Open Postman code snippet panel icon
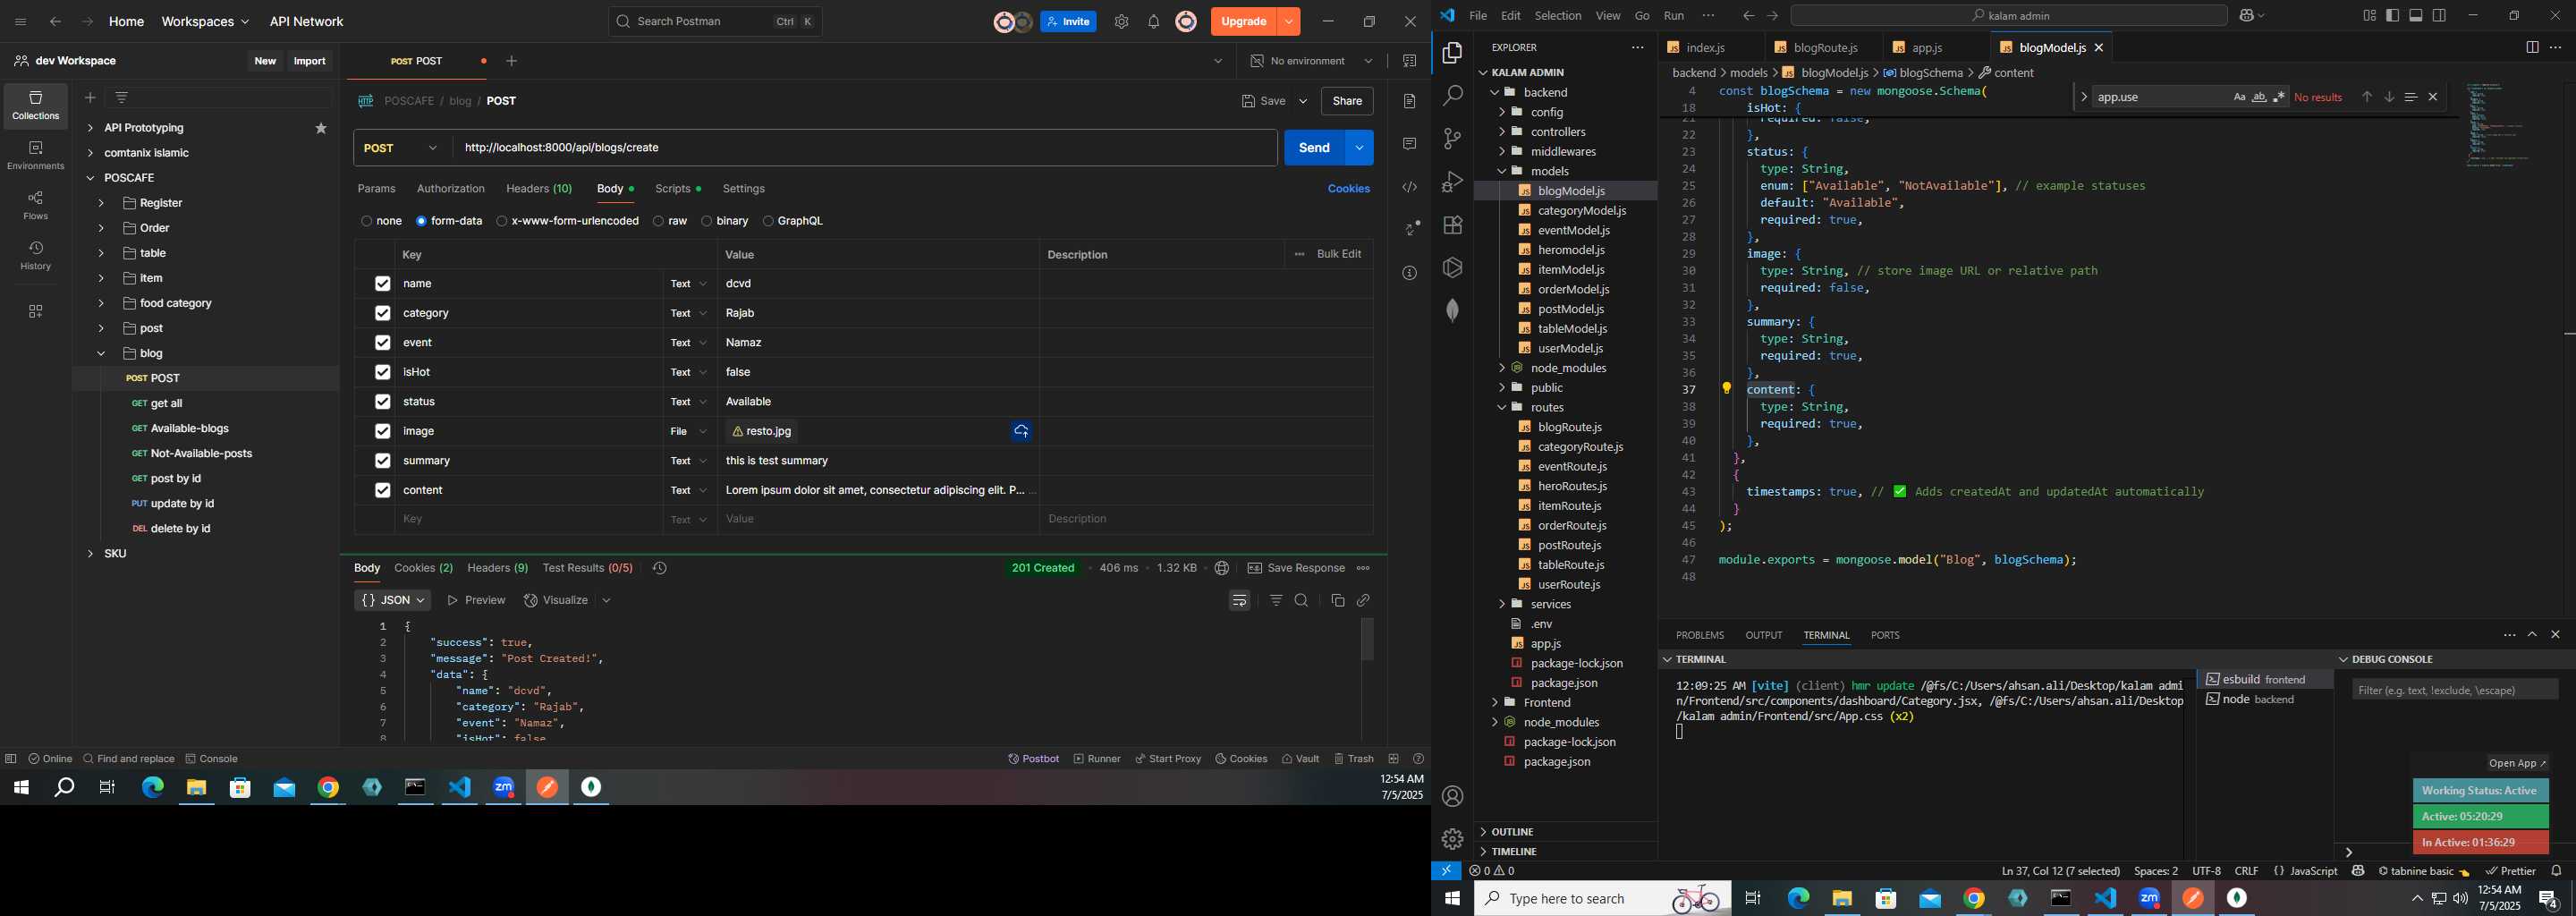 1410,187
